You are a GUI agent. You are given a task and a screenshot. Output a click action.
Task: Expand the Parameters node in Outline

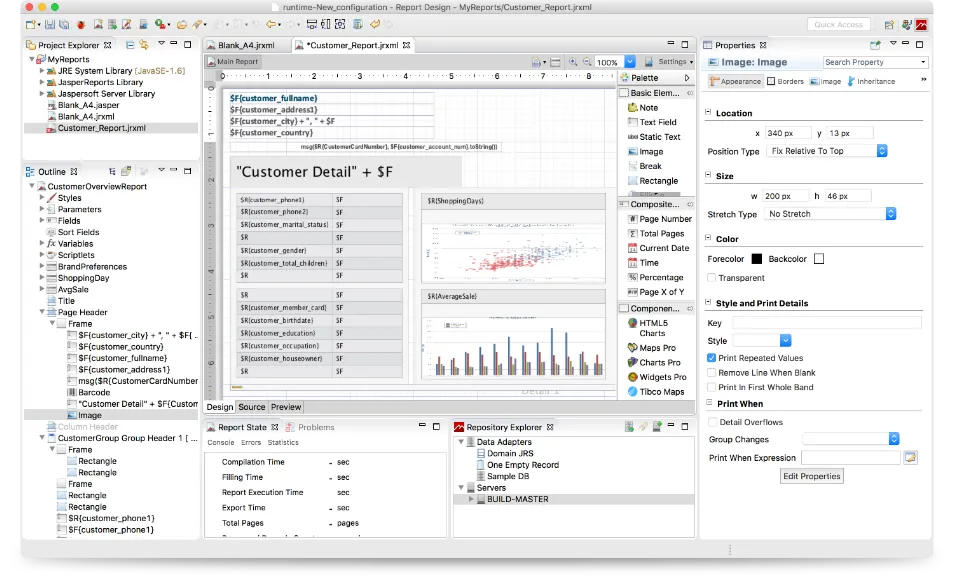(x=43, y=210)
